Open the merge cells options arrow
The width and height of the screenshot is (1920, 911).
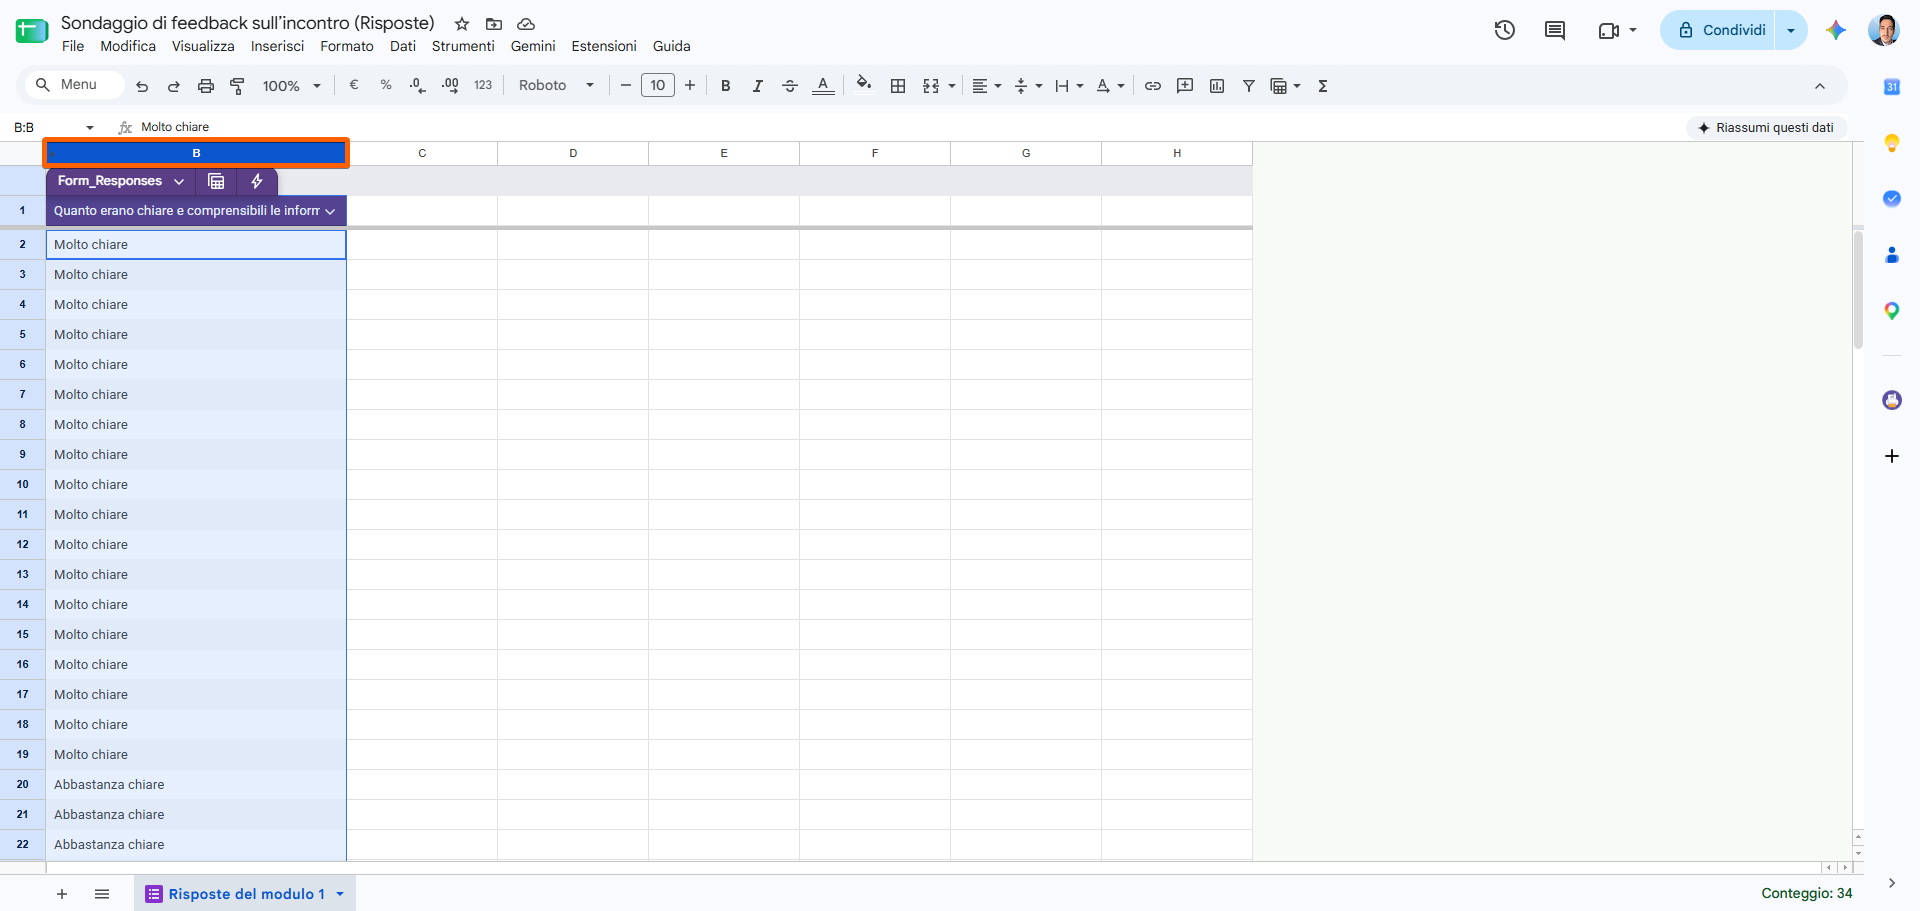click(952, 86)
